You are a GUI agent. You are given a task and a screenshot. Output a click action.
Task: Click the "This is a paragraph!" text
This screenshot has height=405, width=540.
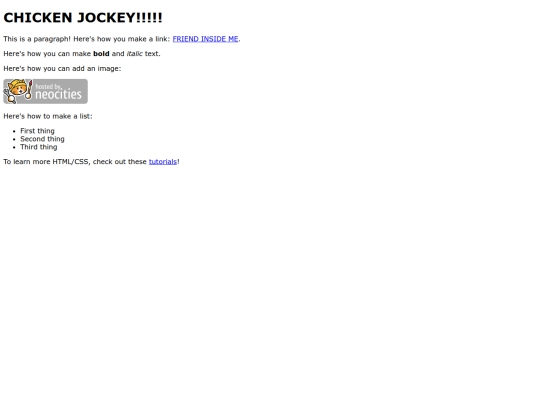click(37, 39)
